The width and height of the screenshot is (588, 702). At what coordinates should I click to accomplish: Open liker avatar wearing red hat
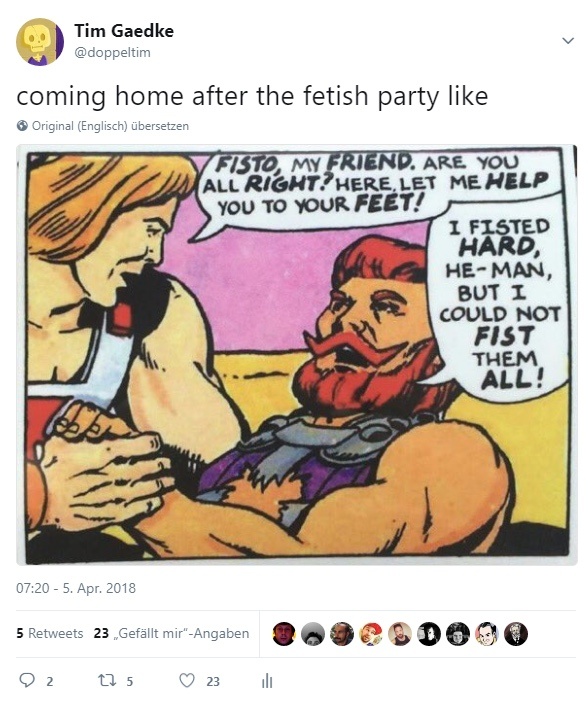point(371,634)
